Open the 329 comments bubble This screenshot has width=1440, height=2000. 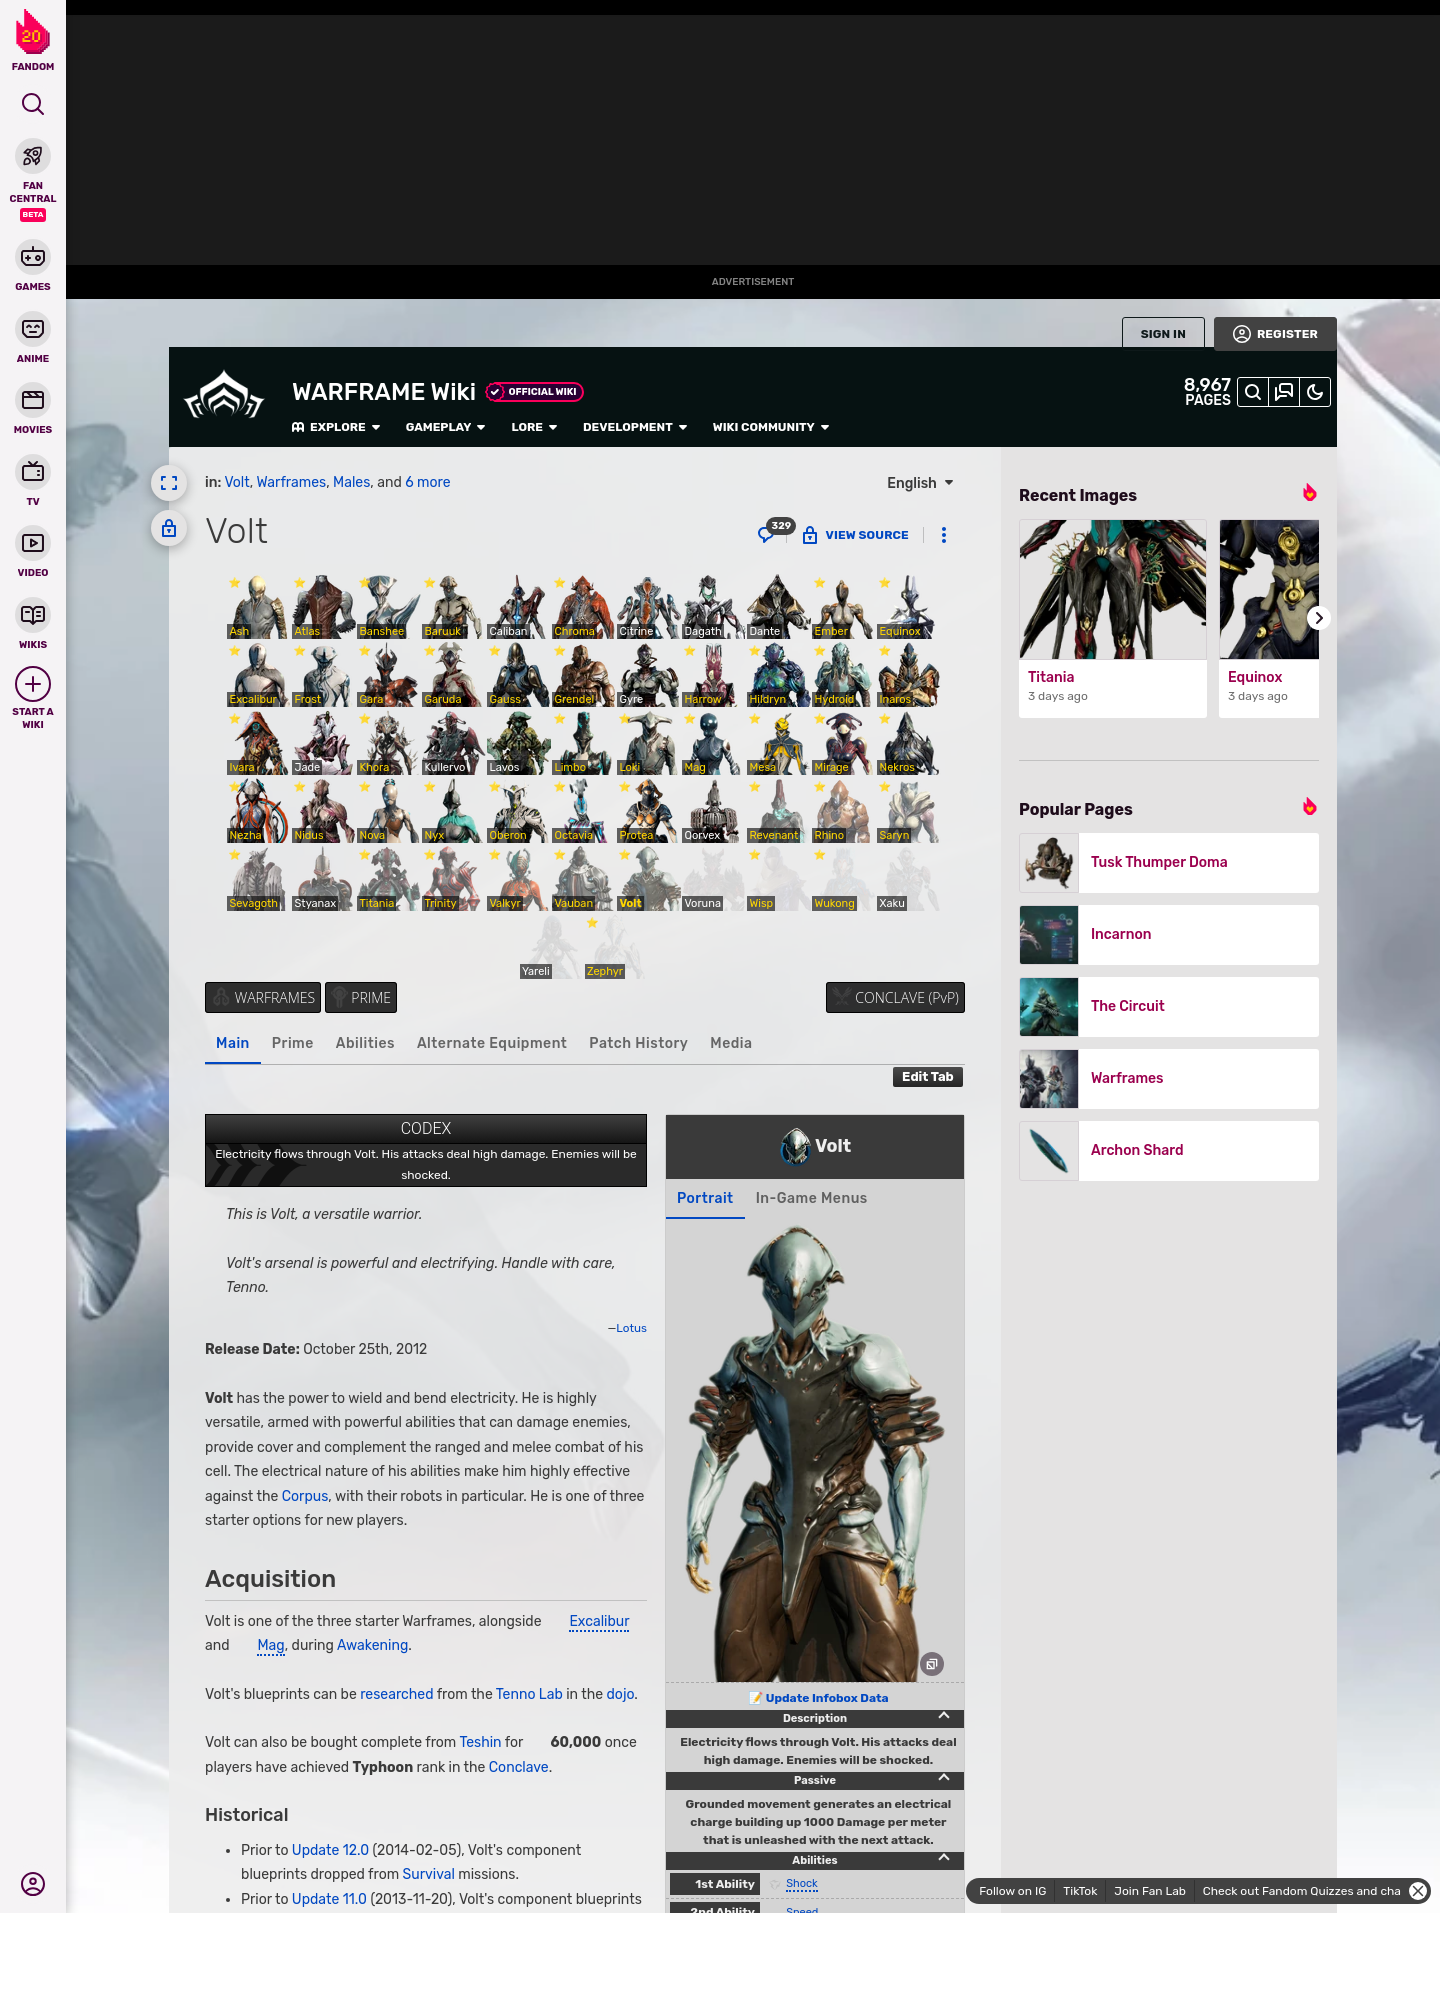tap(775, 531)
